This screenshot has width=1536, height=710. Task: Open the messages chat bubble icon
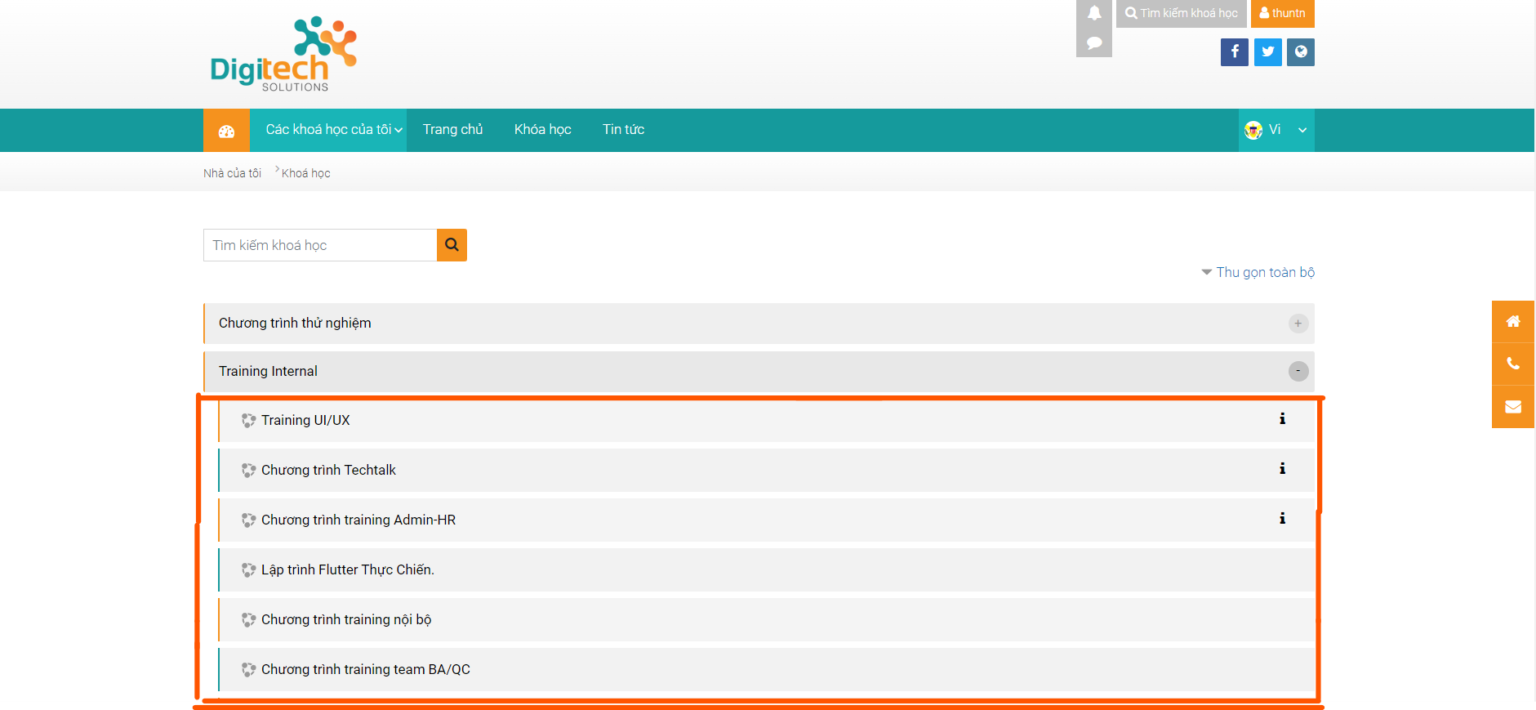click(1094, 43)
